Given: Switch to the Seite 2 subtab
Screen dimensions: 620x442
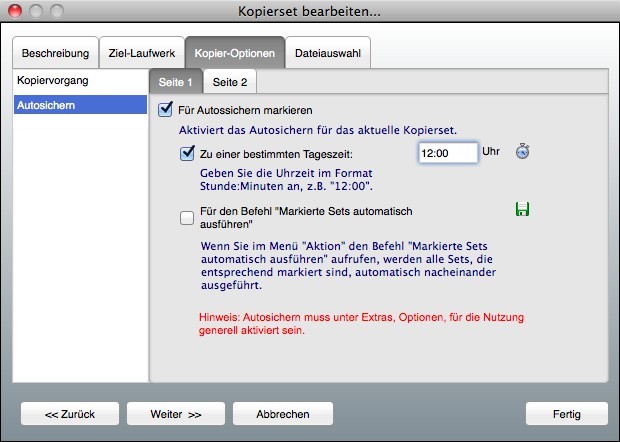Looking at the screenshot, I should point(229,81).
